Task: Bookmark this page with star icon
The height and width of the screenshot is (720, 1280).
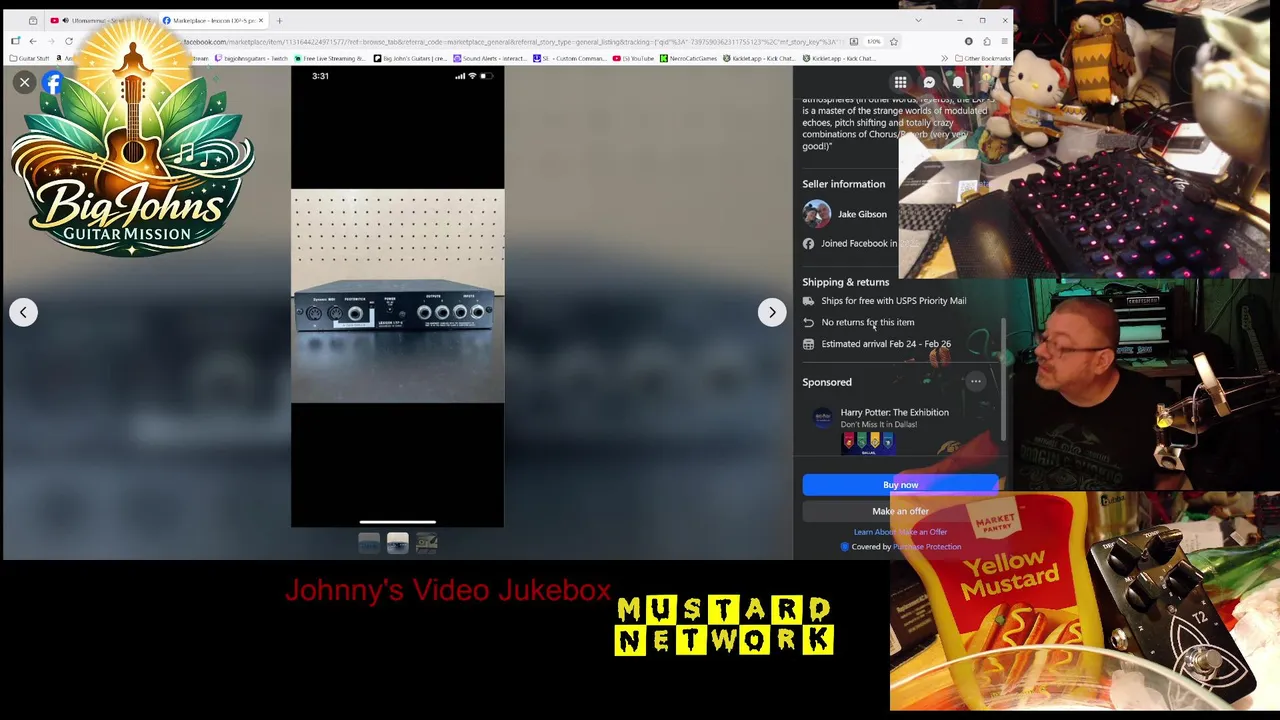Action: (x=894, y=42)
